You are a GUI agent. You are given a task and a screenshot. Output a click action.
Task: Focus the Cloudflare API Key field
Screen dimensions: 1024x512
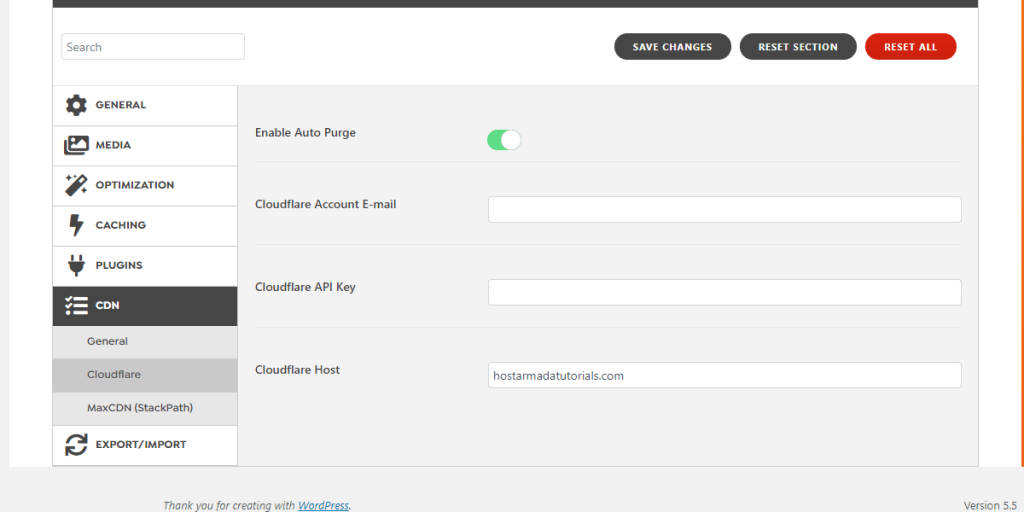[x=725, y=293]
